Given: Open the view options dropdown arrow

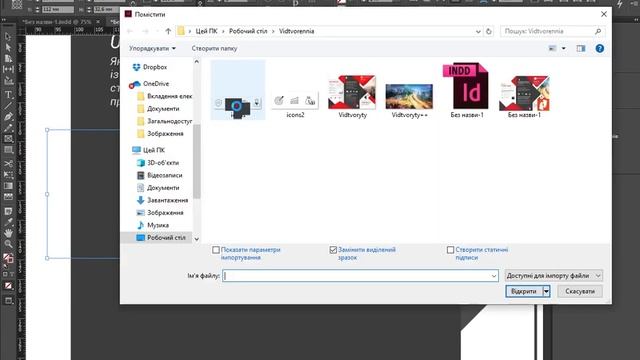Looking at the screenshot, I should point(564,49).
